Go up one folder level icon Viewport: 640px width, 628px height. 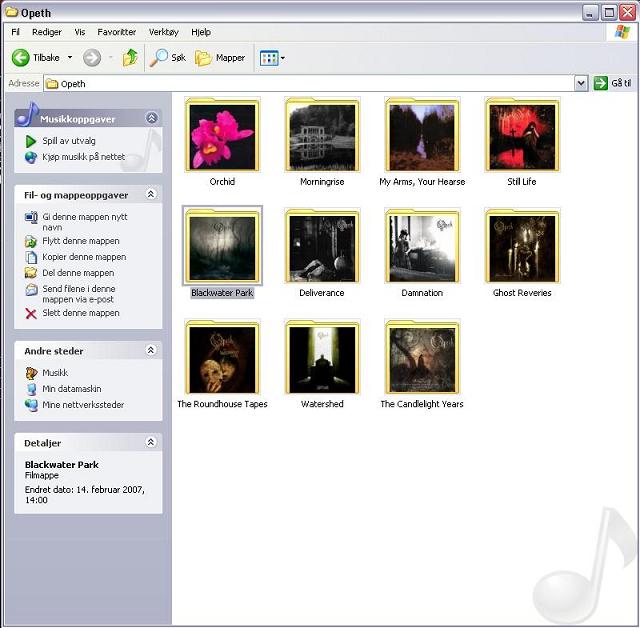click(x=130, y=58)
